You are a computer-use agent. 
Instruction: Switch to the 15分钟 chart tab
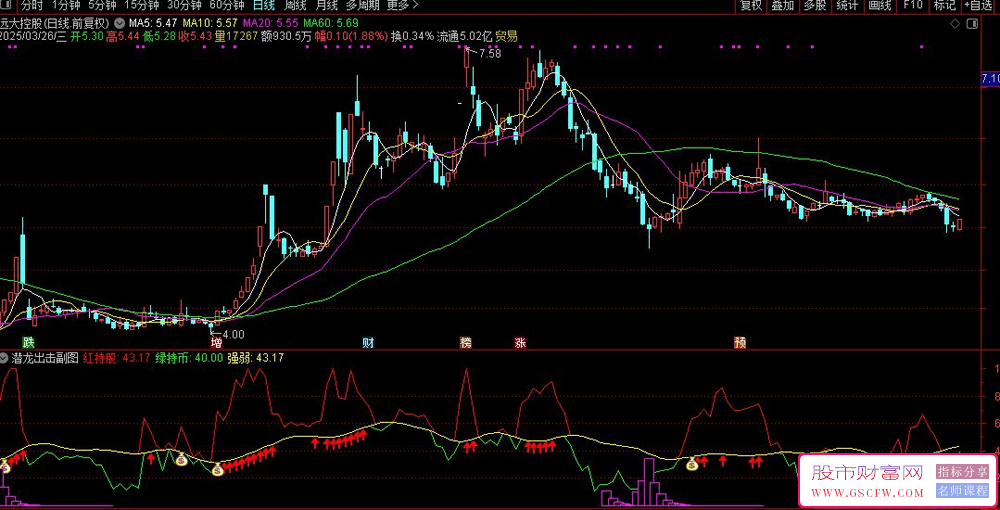(x=142, y=6)
